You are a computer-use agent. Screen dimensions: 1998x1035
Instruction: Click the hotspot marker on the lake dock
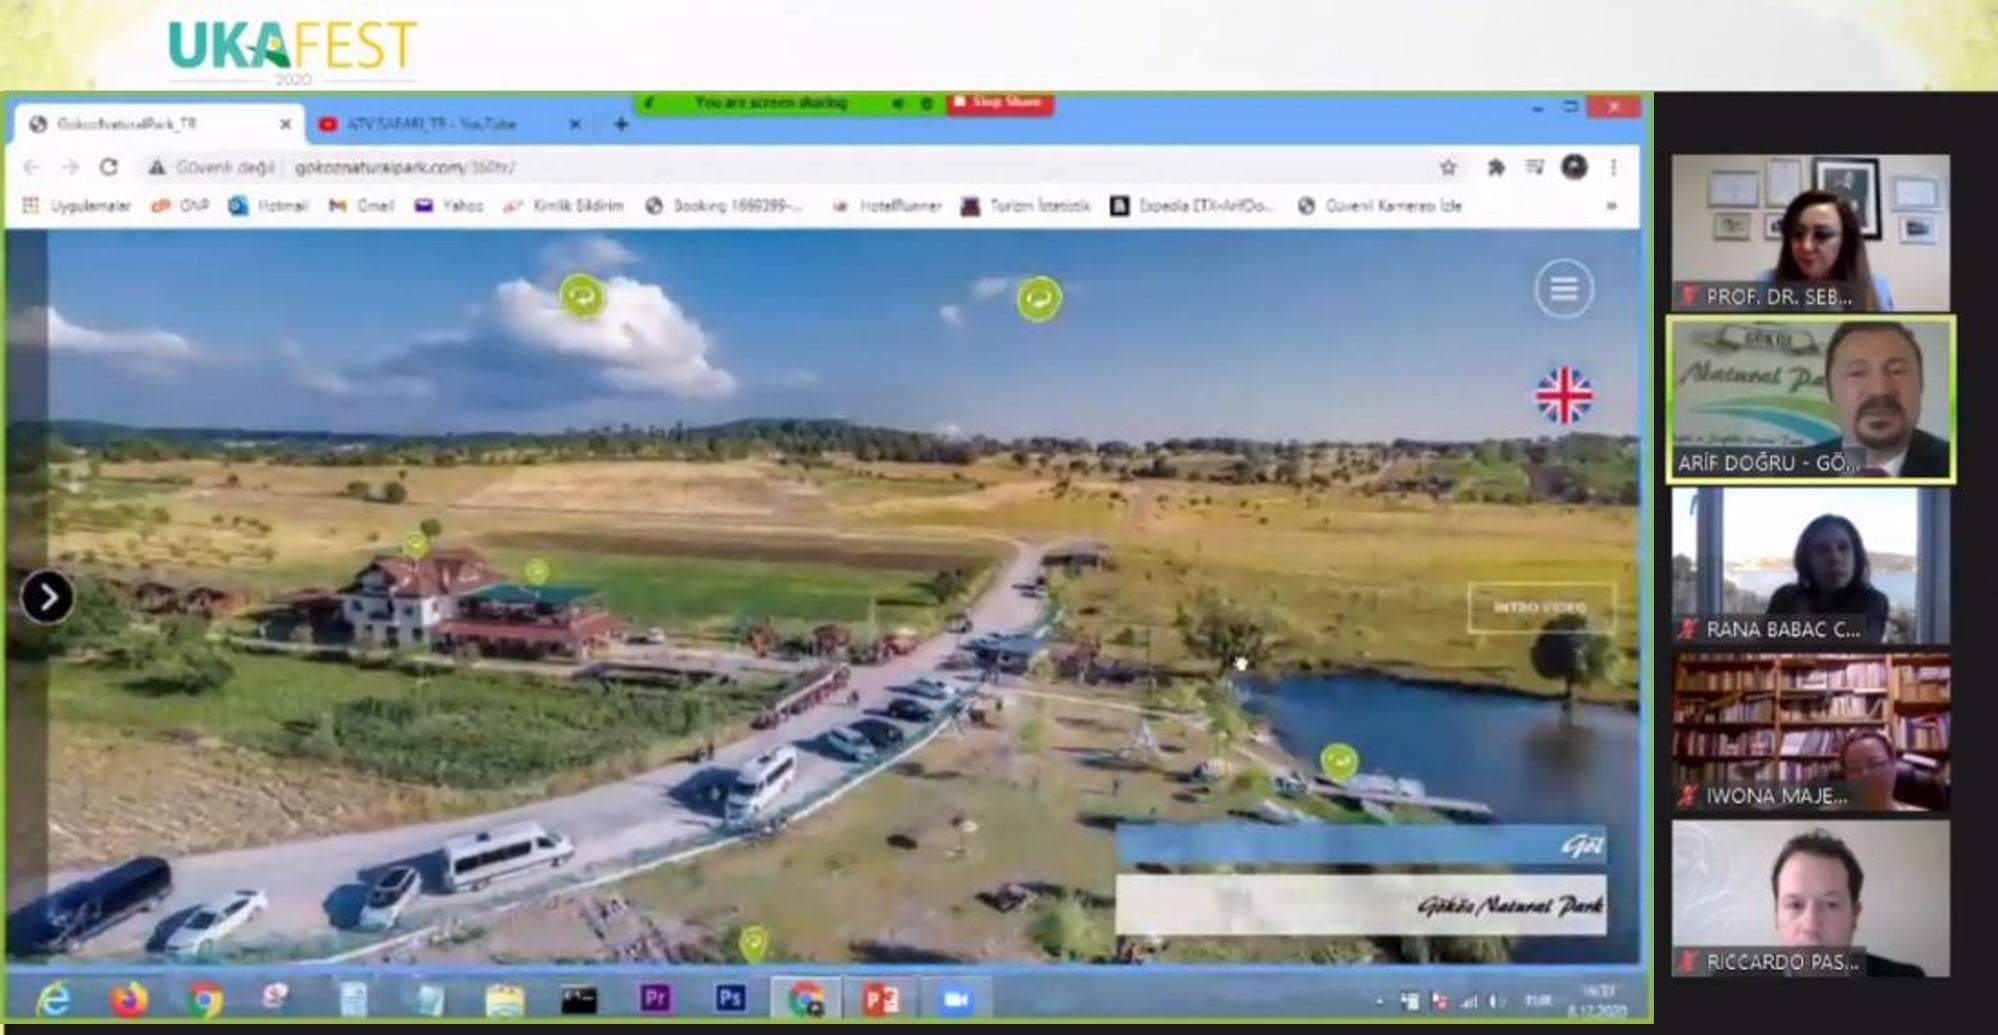(1339, 761)
